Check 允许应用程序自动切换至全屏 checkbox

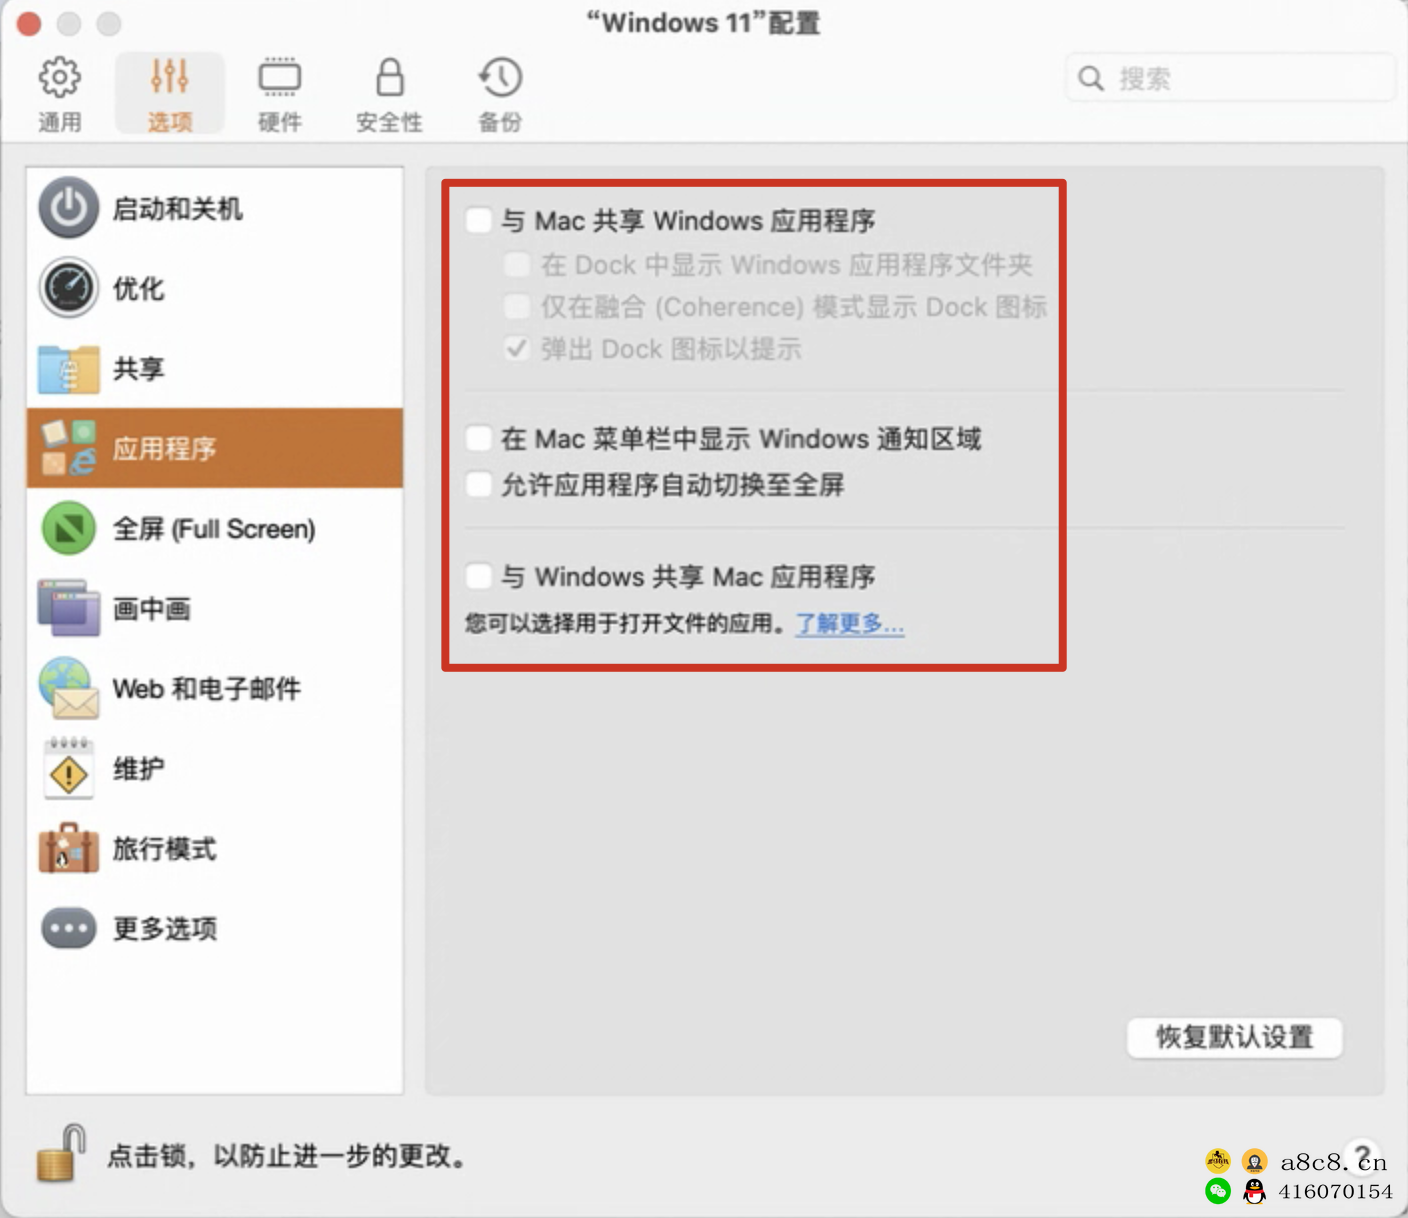pos(479,484)
